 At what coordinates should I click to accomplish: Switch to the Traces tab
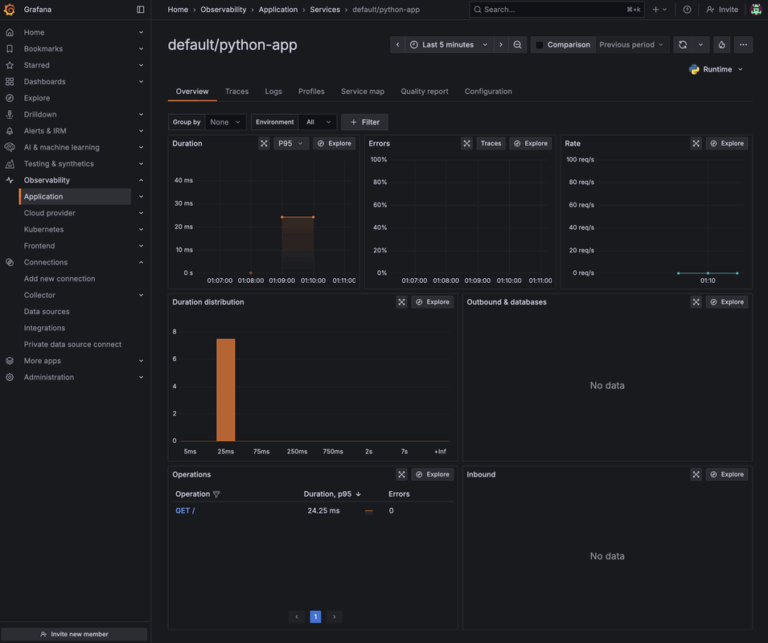pos(237,92)
